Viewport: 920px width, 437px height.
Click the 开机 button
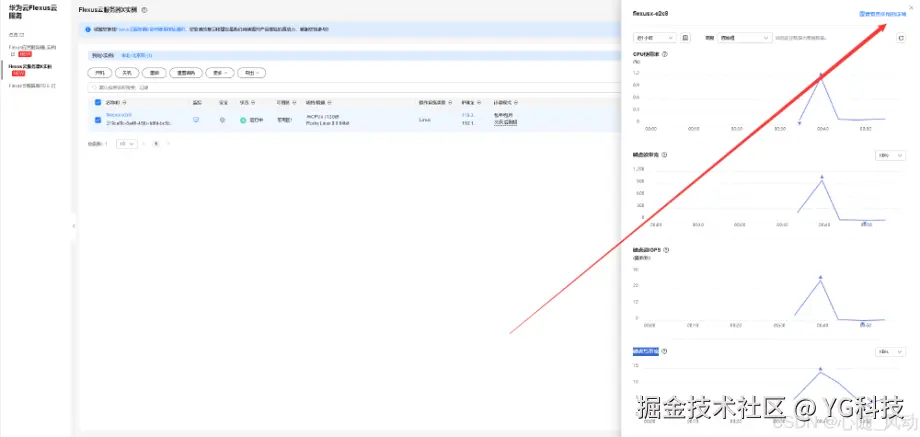[x=99, y=73]
